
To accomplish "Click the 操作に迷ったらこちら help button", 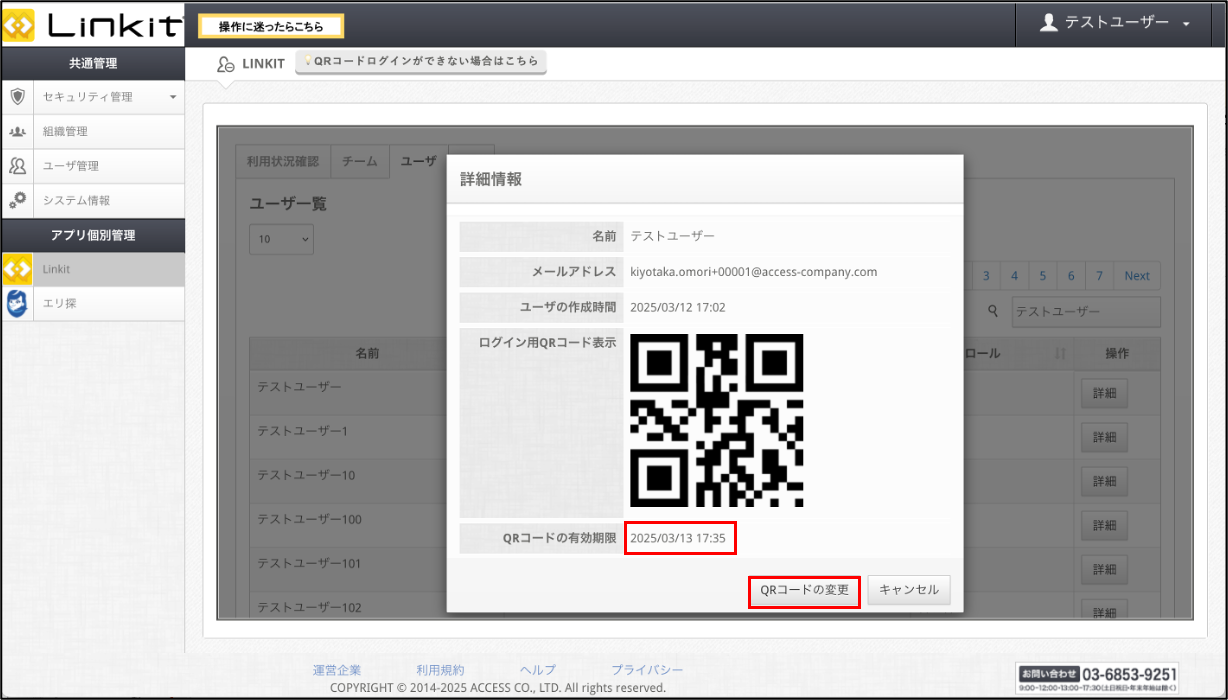I will [x=271, y=27].
